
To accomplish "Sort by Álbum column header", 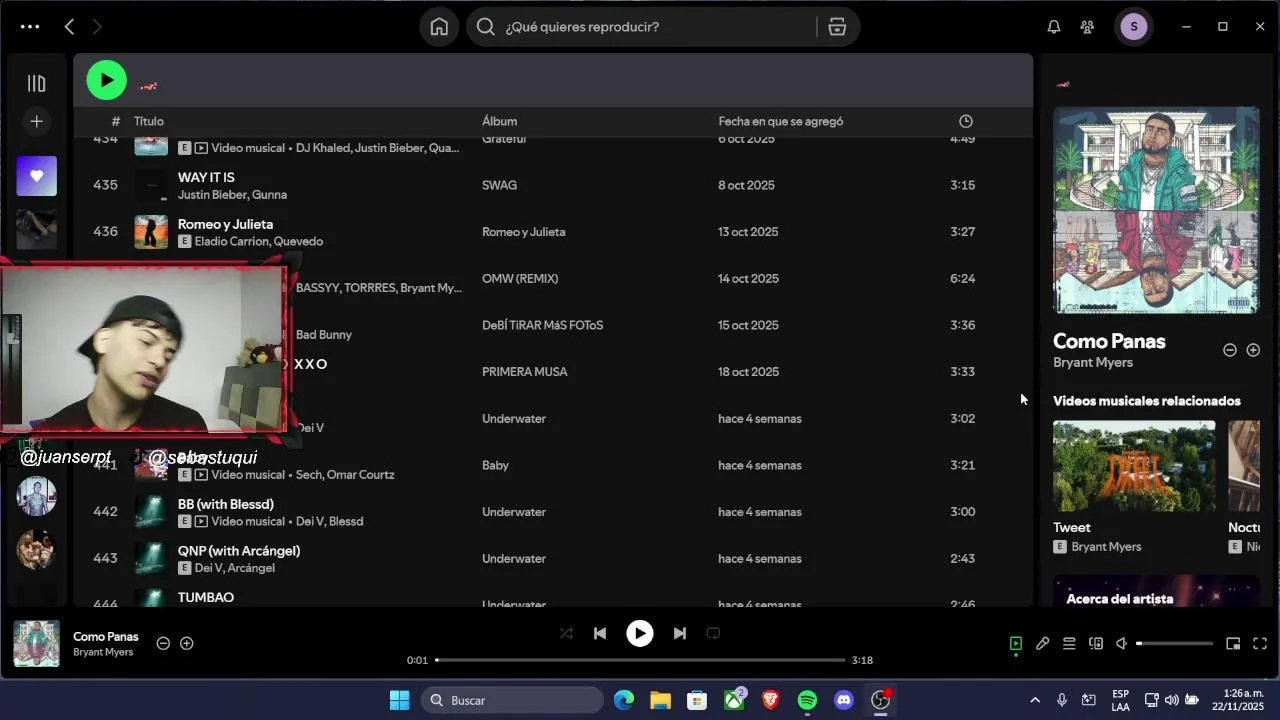I will click(x=499, y=121).
